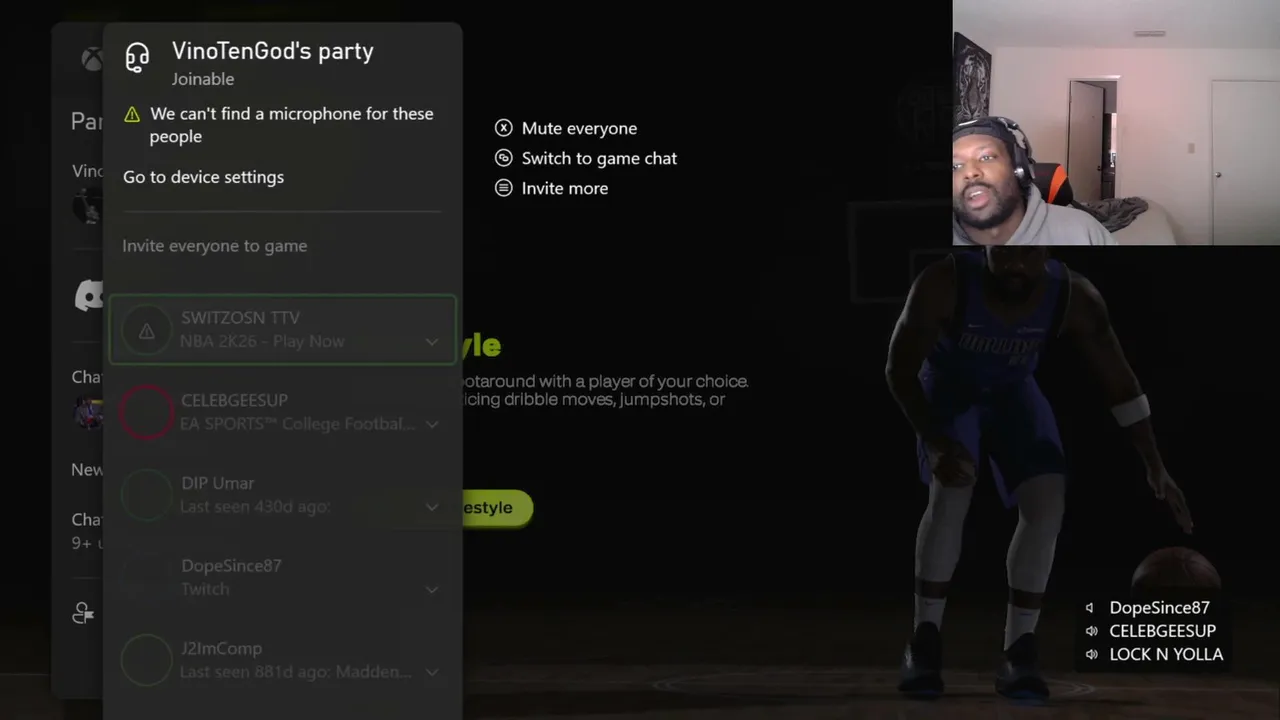Expand the CELEBGEESUP member chevron

432,424
